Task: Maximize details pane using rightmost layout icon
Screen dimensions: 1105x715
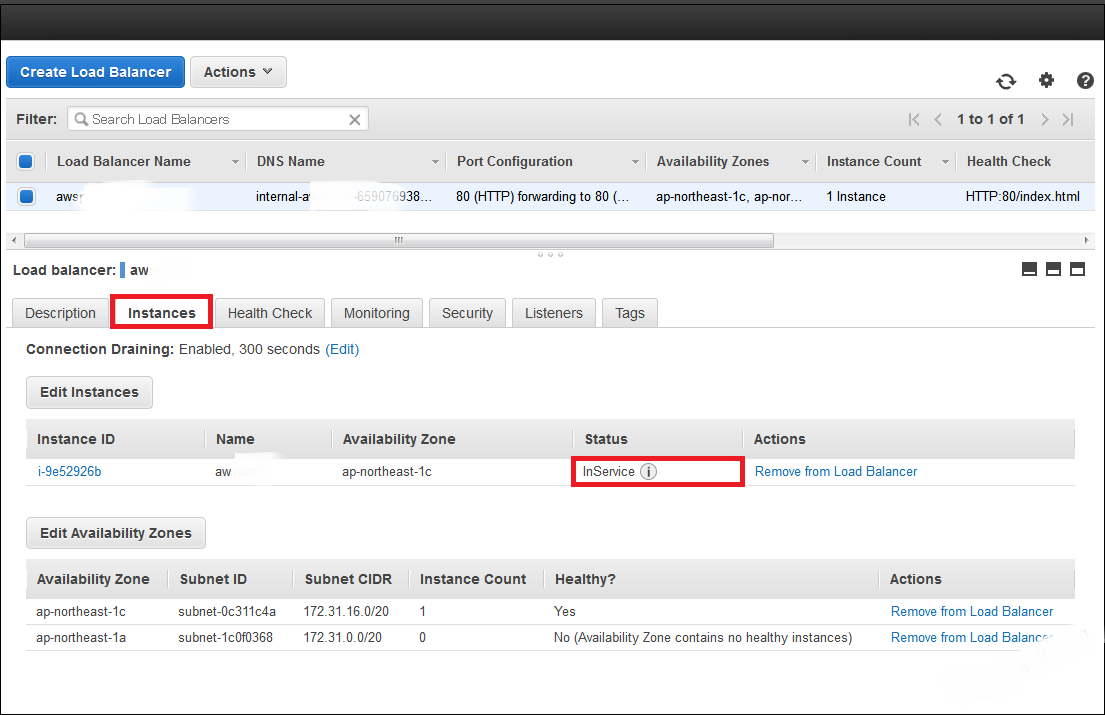Action: point(1077,269)
